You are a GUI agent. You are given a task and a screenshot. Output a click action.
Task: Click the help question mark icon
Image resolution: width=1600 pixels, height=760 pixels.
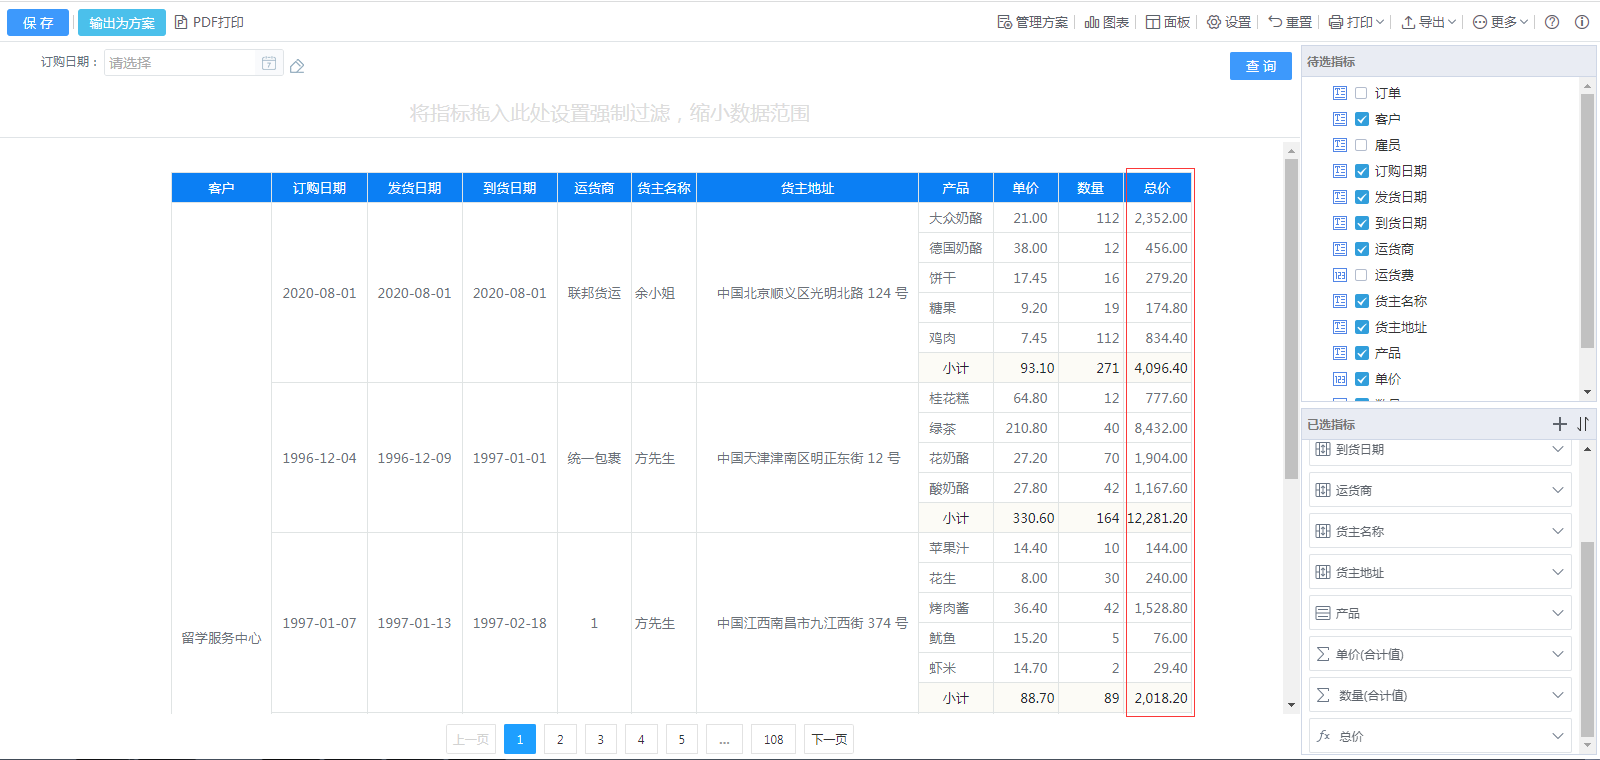(x=1552, y=22)
